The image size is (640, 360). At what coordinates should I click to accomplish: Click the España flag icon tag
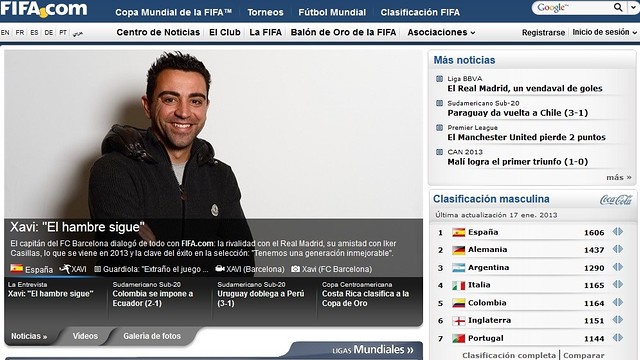click(17, 269)
